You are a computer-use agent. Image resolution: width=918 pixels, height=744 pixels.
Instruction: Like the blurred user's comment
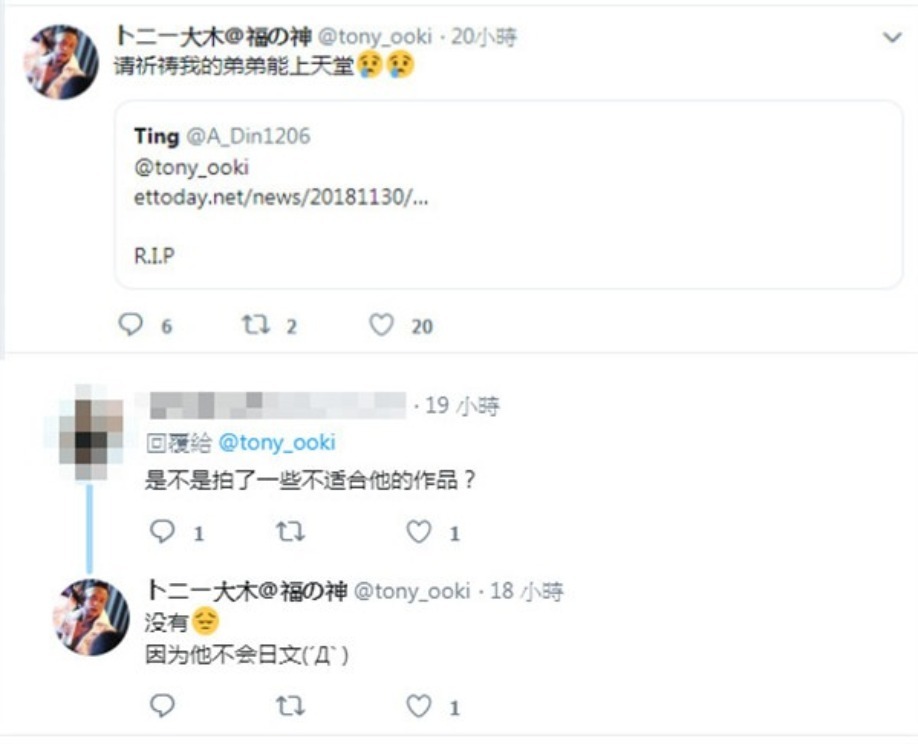(x=419, y=532)
